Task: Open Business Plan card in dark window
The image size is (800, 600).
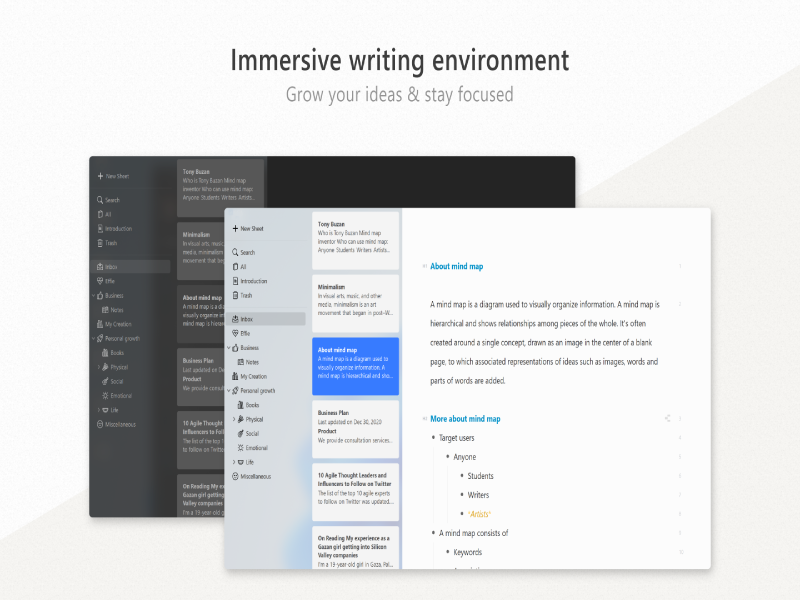Action: [201, 377]
